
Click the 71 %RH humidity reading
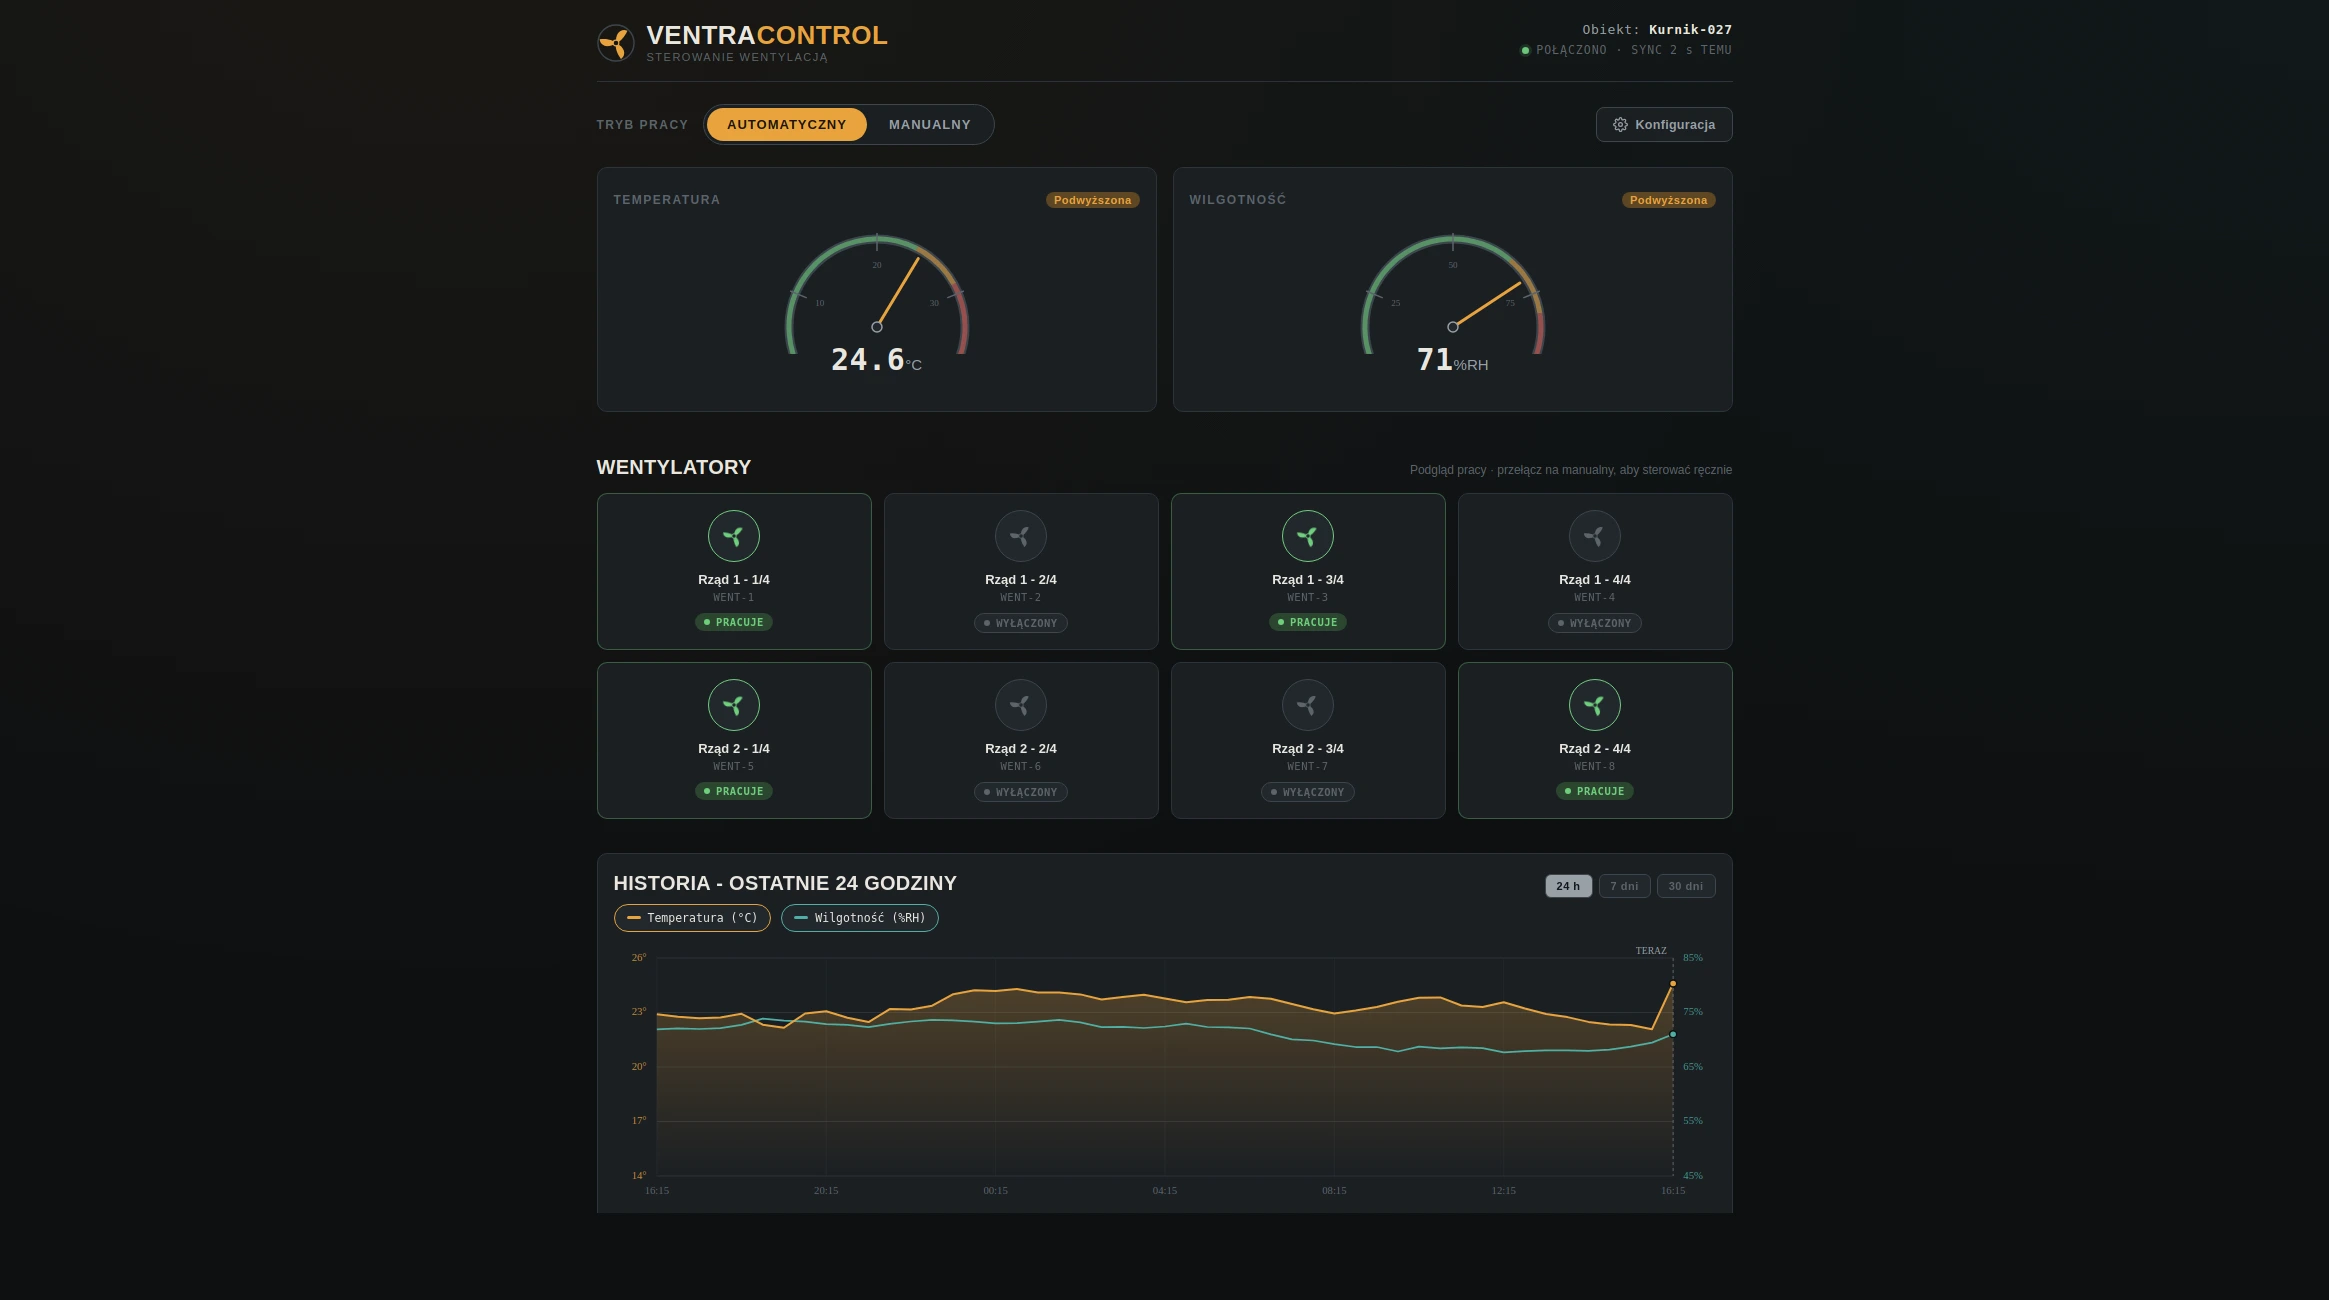[x=1452, y=360]
